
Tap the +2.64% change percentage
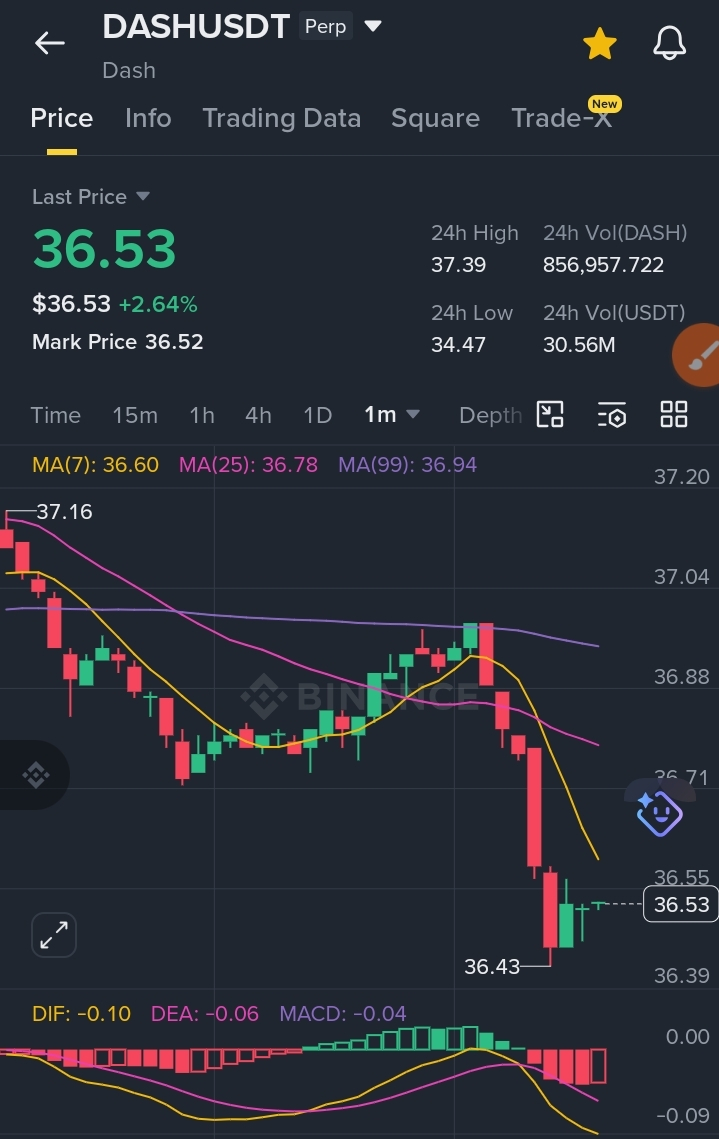[158, 304]
